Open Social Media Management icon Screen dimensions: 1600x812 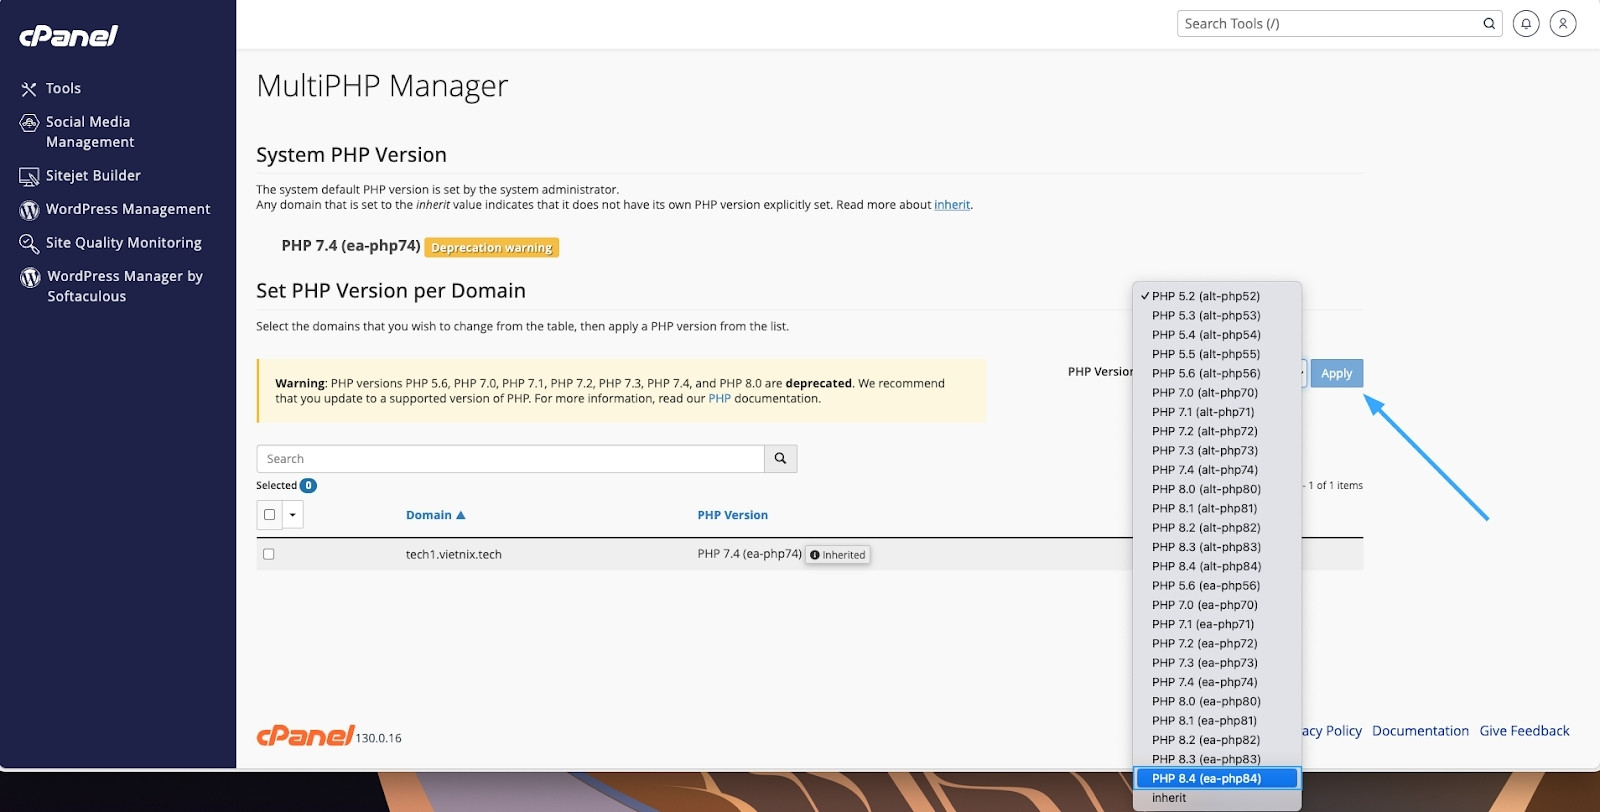click(29, 123)
